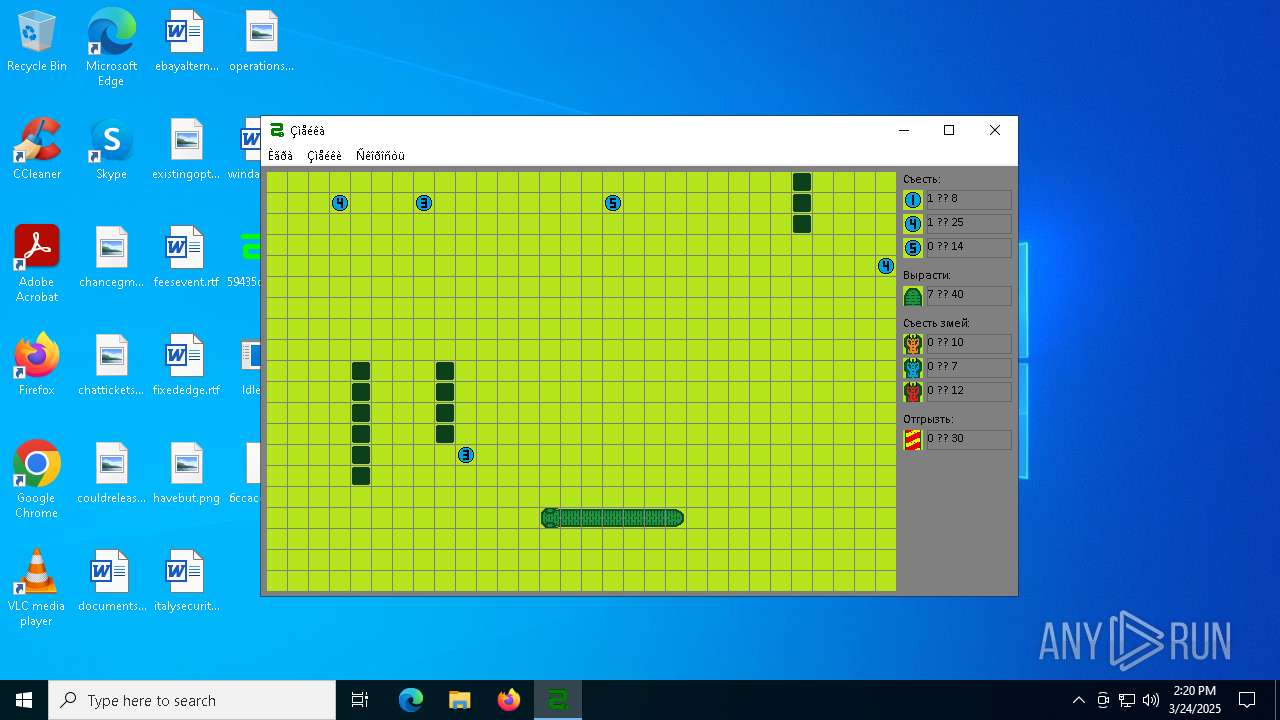Click the 'Type here to search' taskbar box
The image size is (1280, 720).
tap(192, 700)
